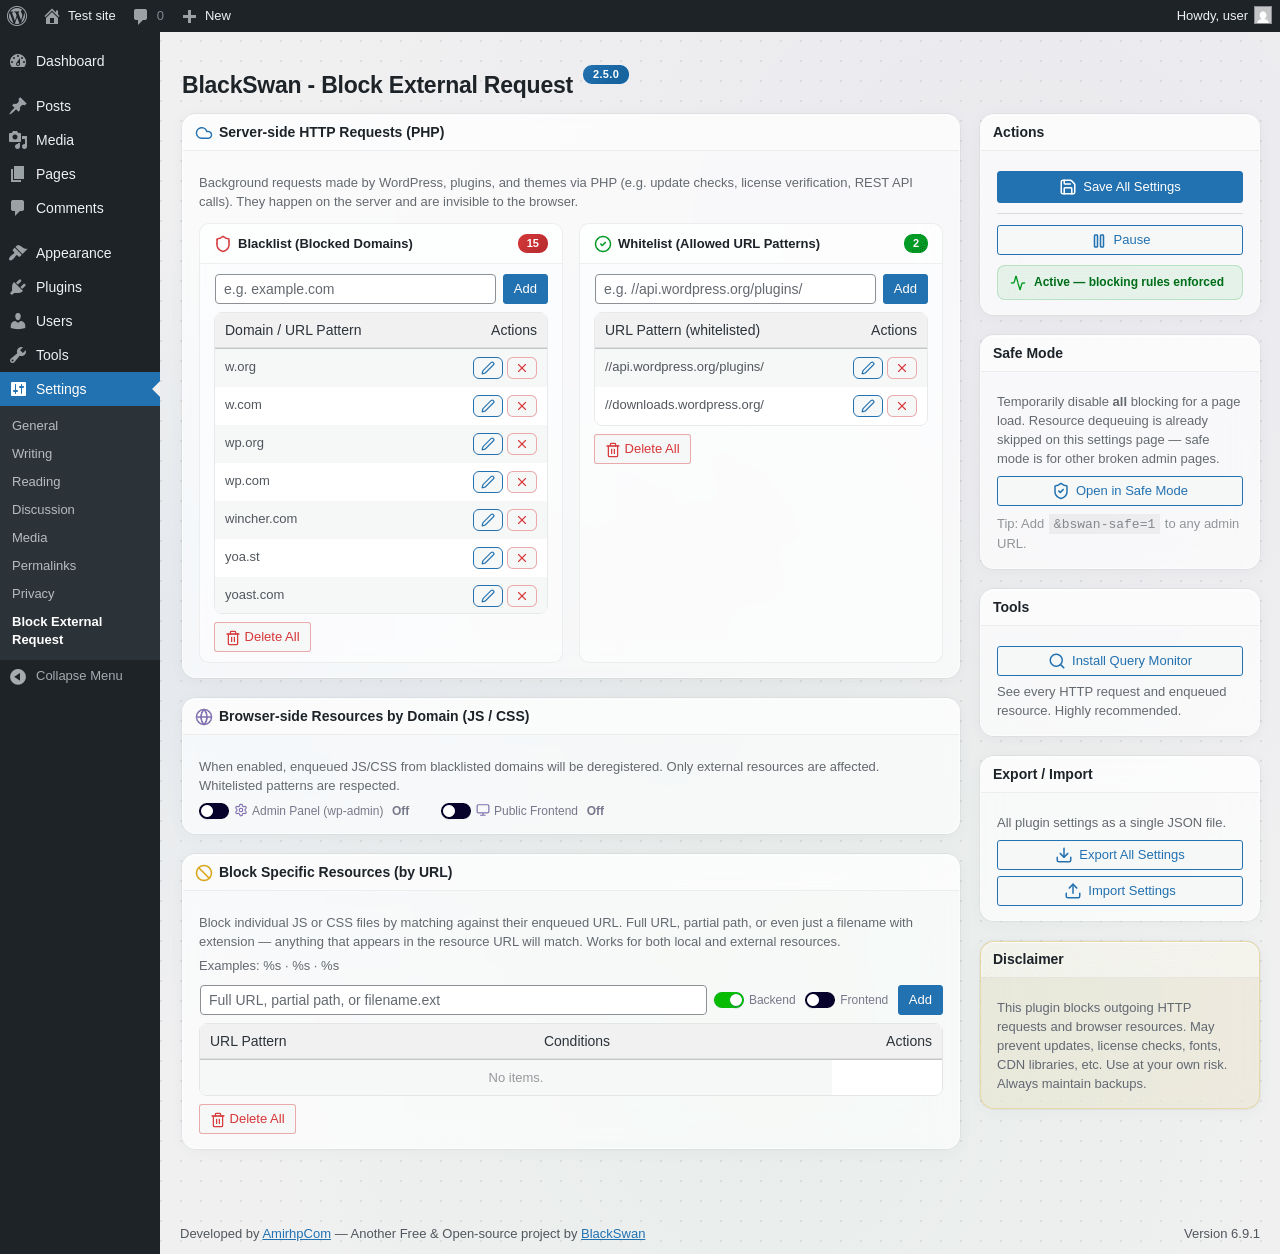
Task: Edit the yoast.com blacklist entry
Action: (488, 596)
